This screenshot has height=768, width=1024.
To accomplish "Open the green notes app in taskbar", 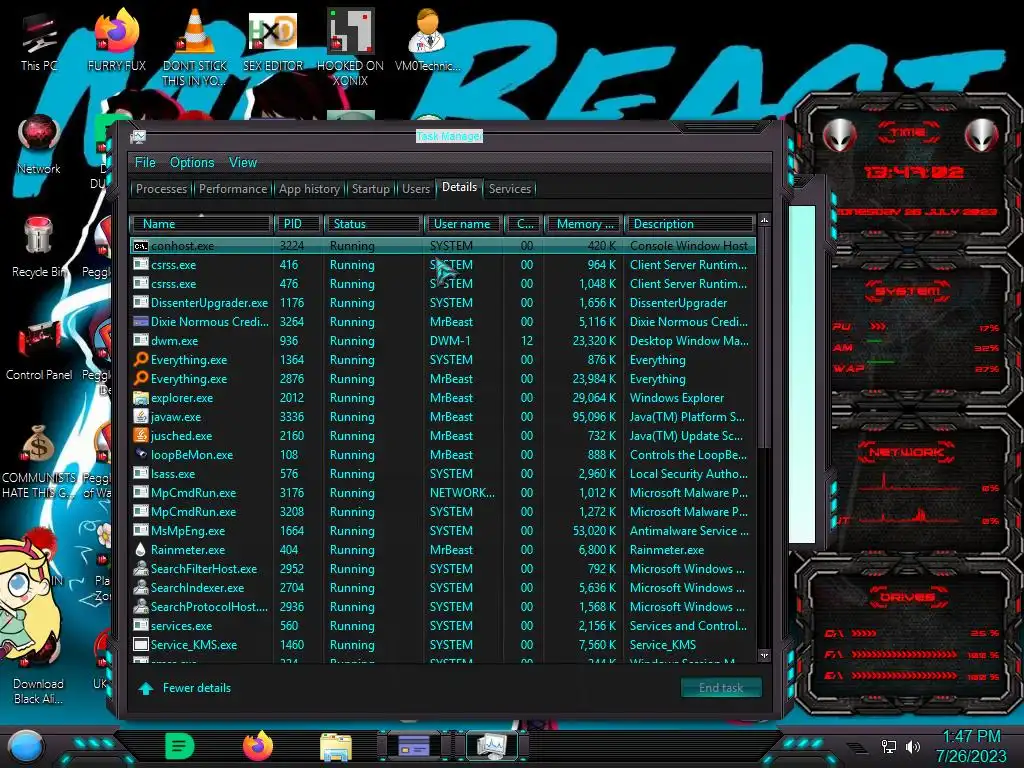I will click(180, 746).
